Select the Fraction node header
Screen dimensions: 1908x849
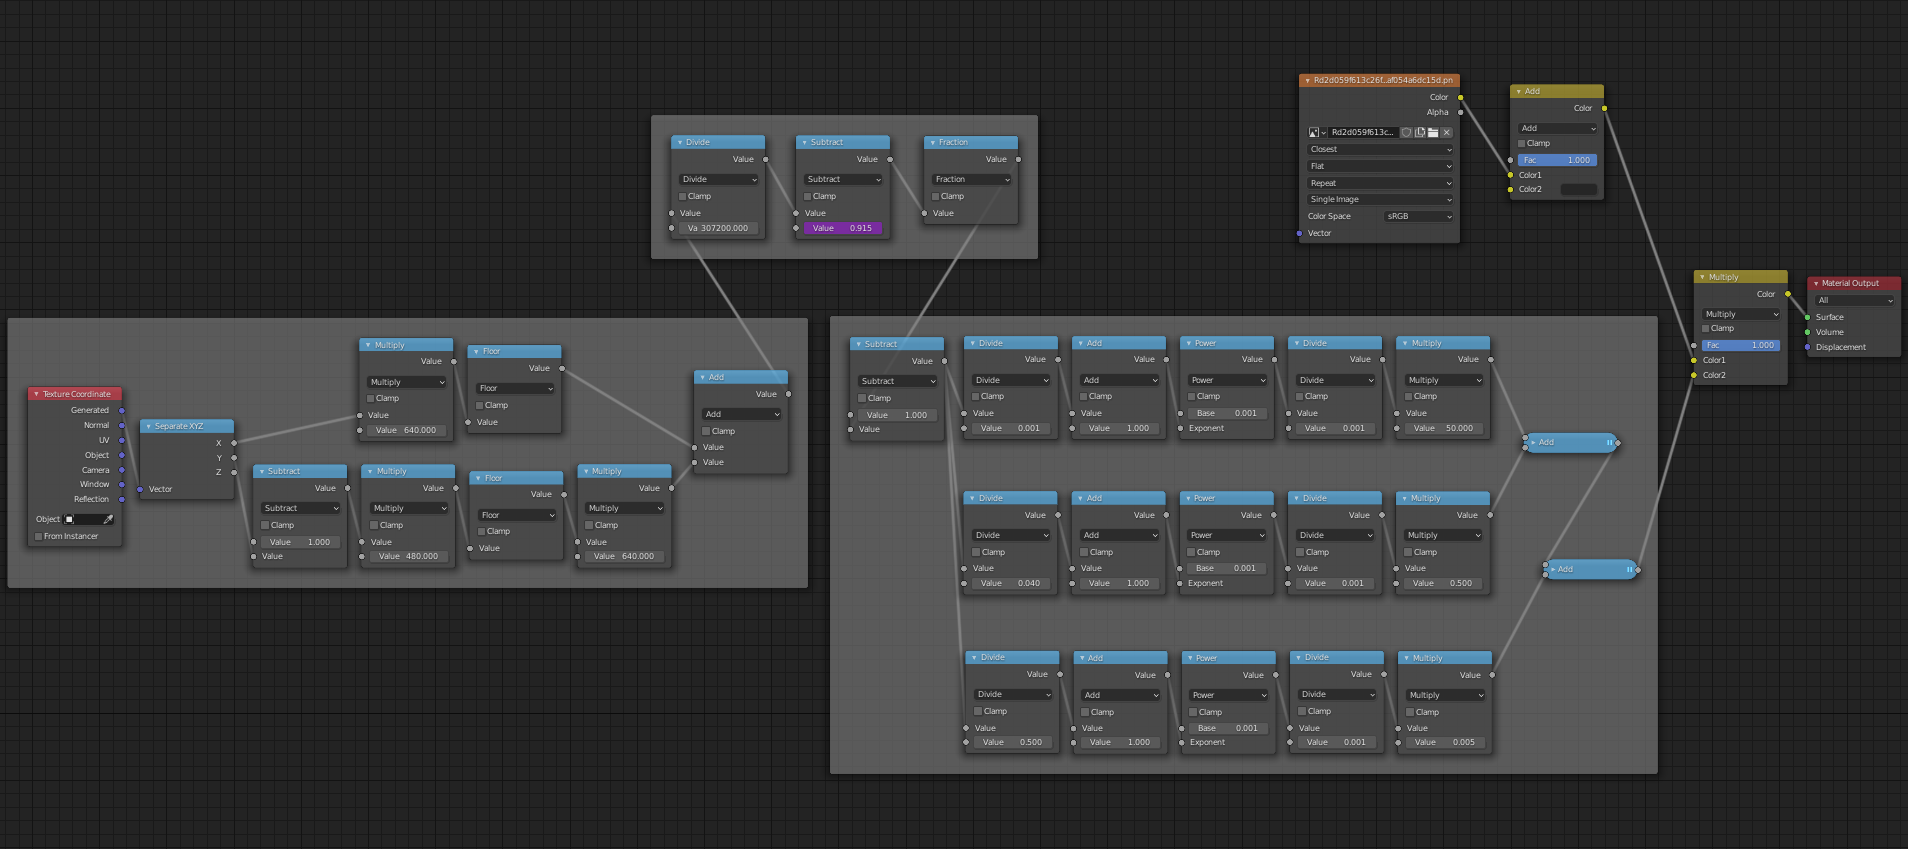point(971,142)
